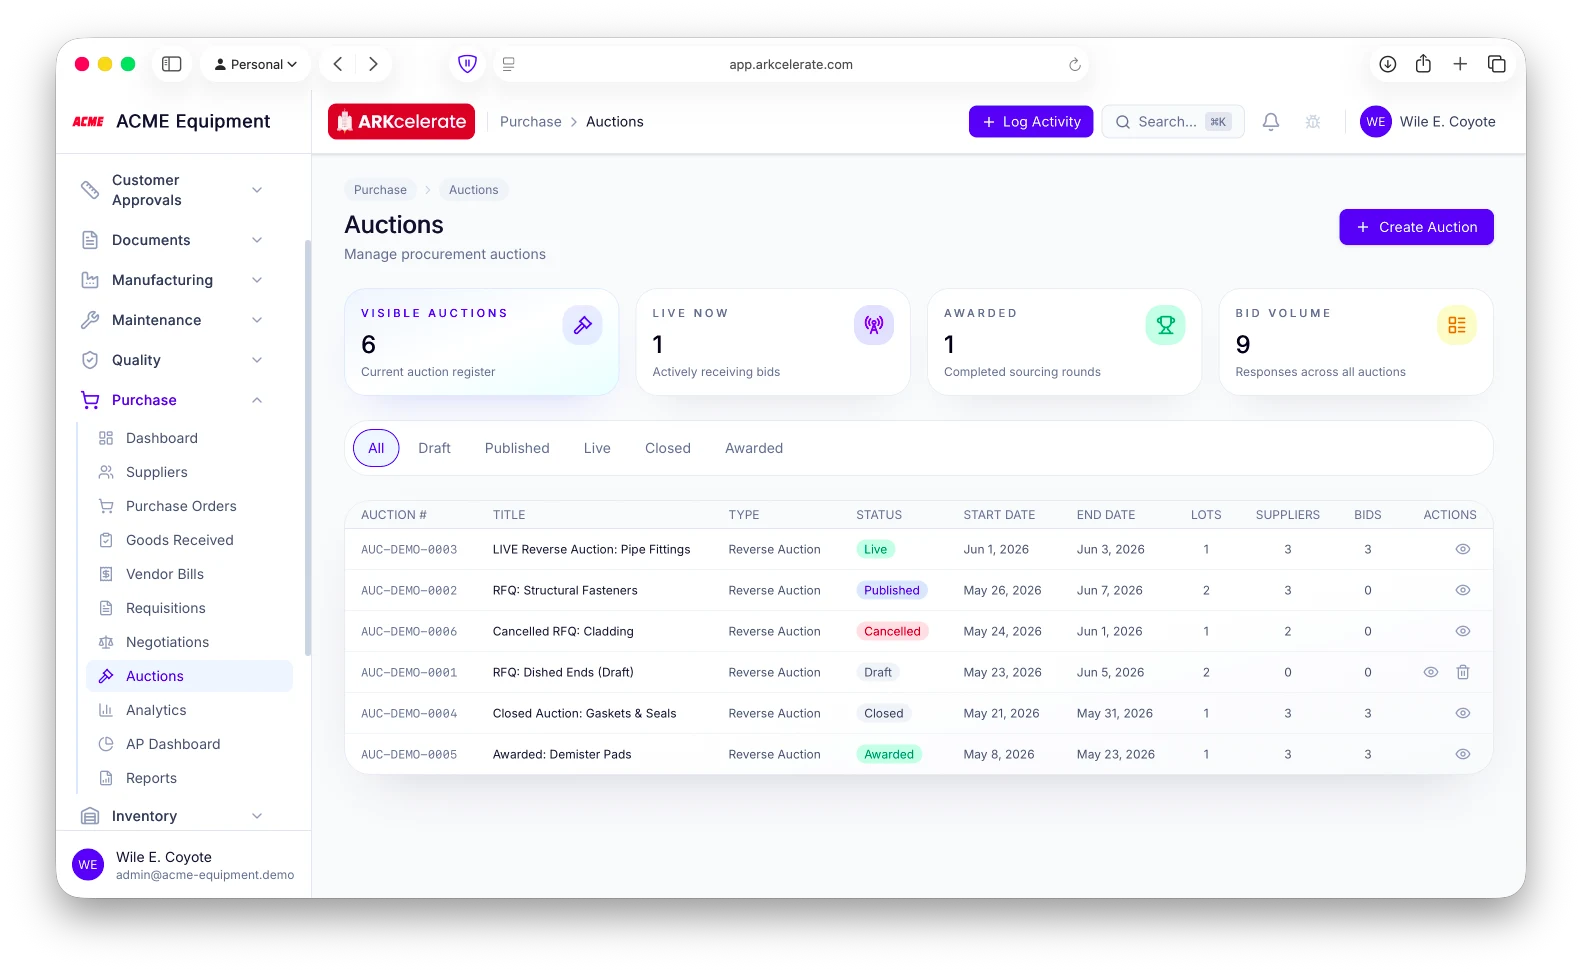The height and width of the screenshot is (972, 1582).
Task: View the RFQ: Dished Ends draft auction
Action: coord(1431,672)
